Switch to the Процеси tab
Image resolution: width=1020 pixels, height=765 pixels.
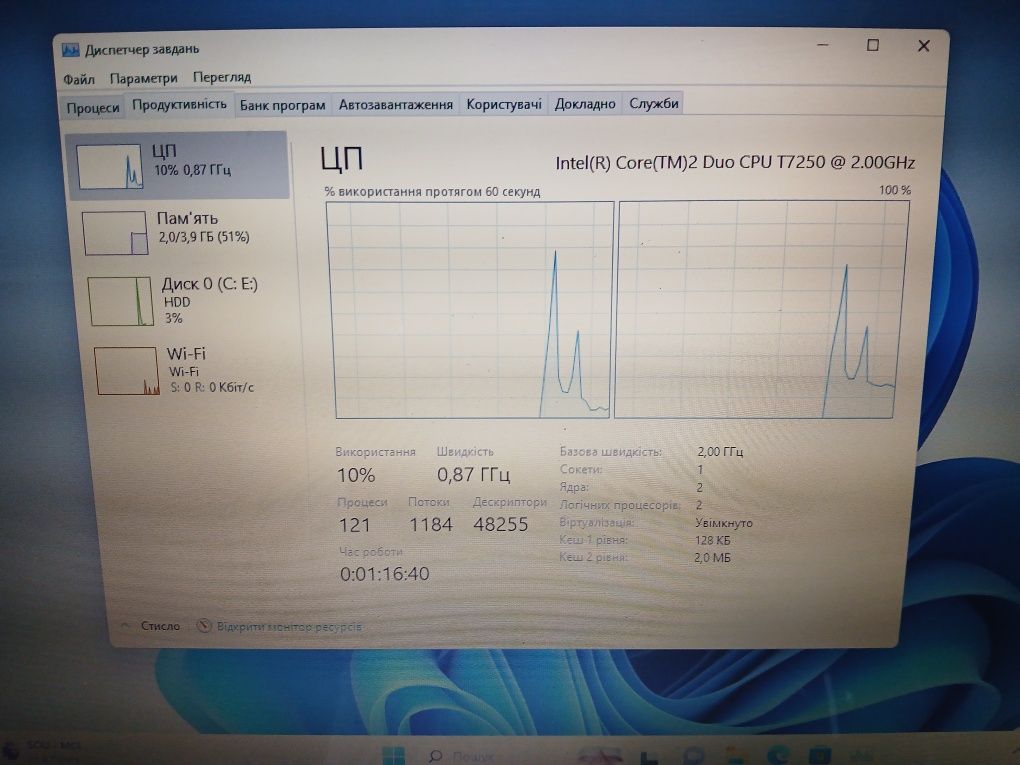click(x=93, y=108)
